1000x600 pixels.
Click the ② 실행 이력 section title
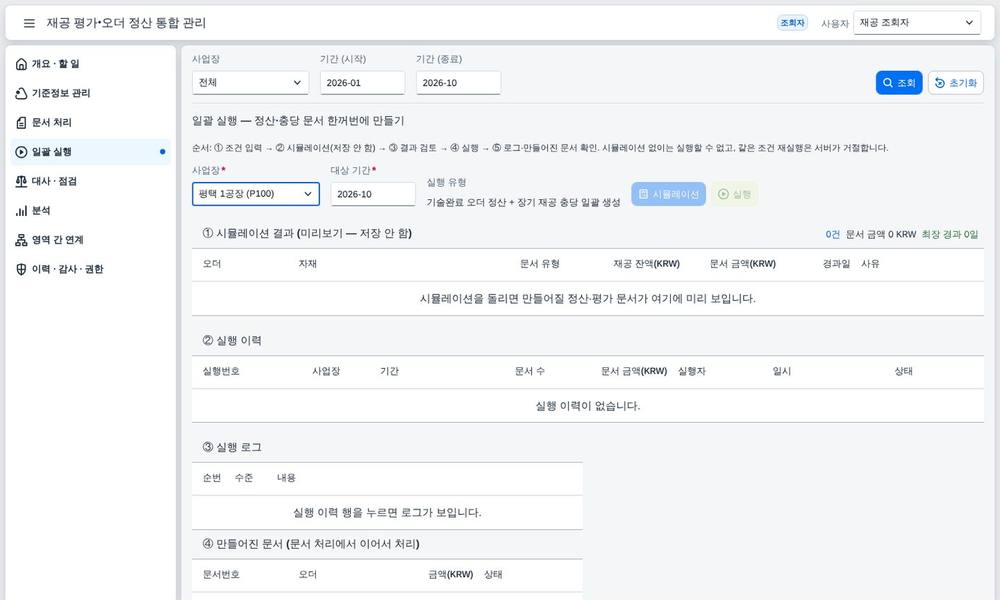232,340
